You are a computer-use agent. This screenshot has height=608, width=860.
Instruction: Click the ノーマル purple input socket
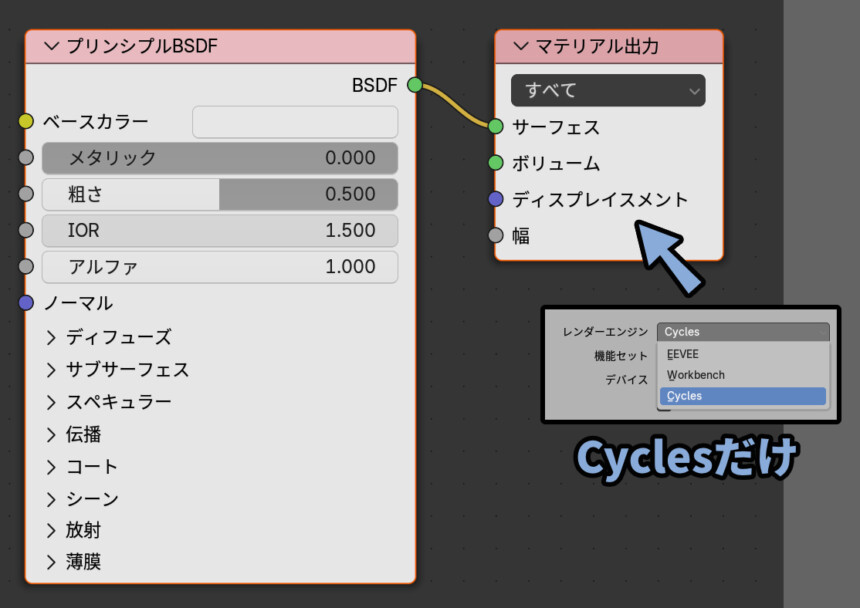click(x=26, y=303)
